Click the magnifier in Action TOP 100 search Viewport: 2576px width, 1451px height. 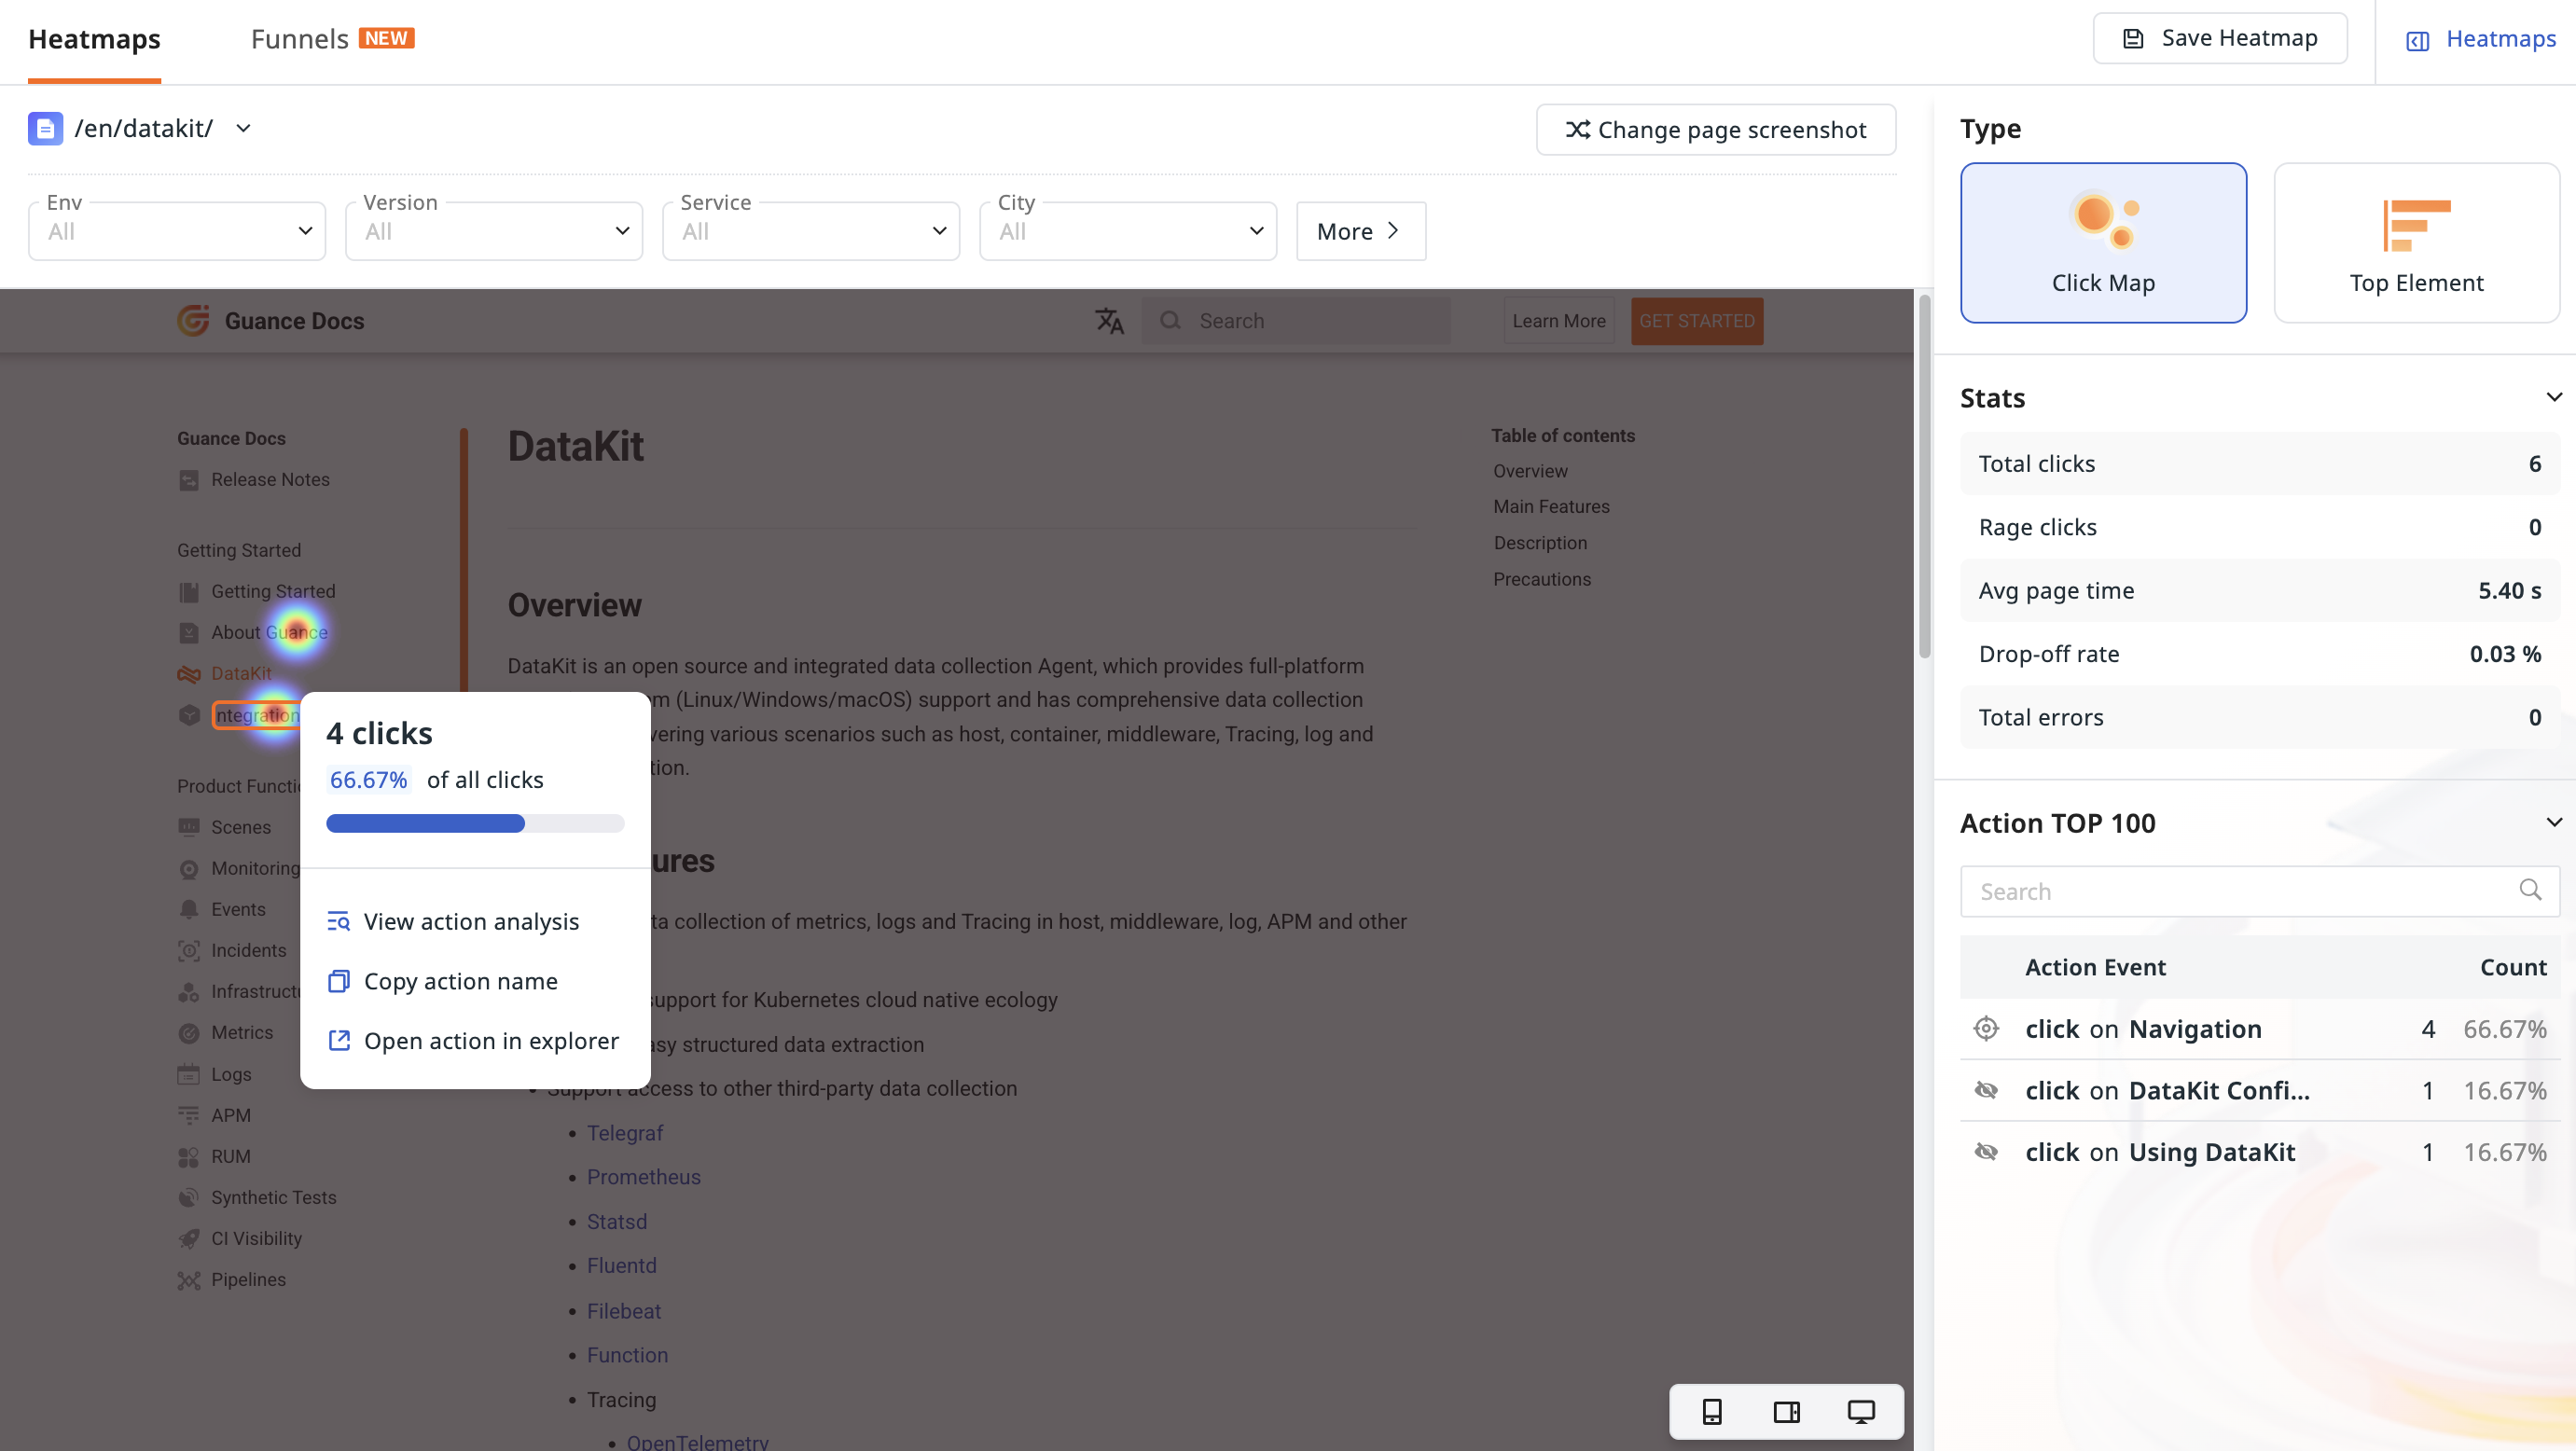(2530, 890)
